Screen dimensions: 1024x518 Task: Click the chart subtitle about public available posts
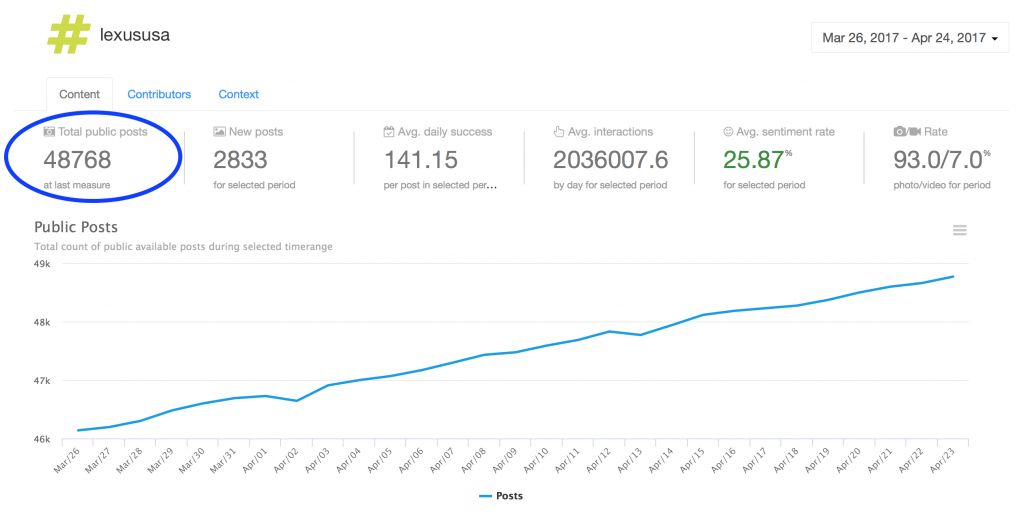click(x=184, y=247)
